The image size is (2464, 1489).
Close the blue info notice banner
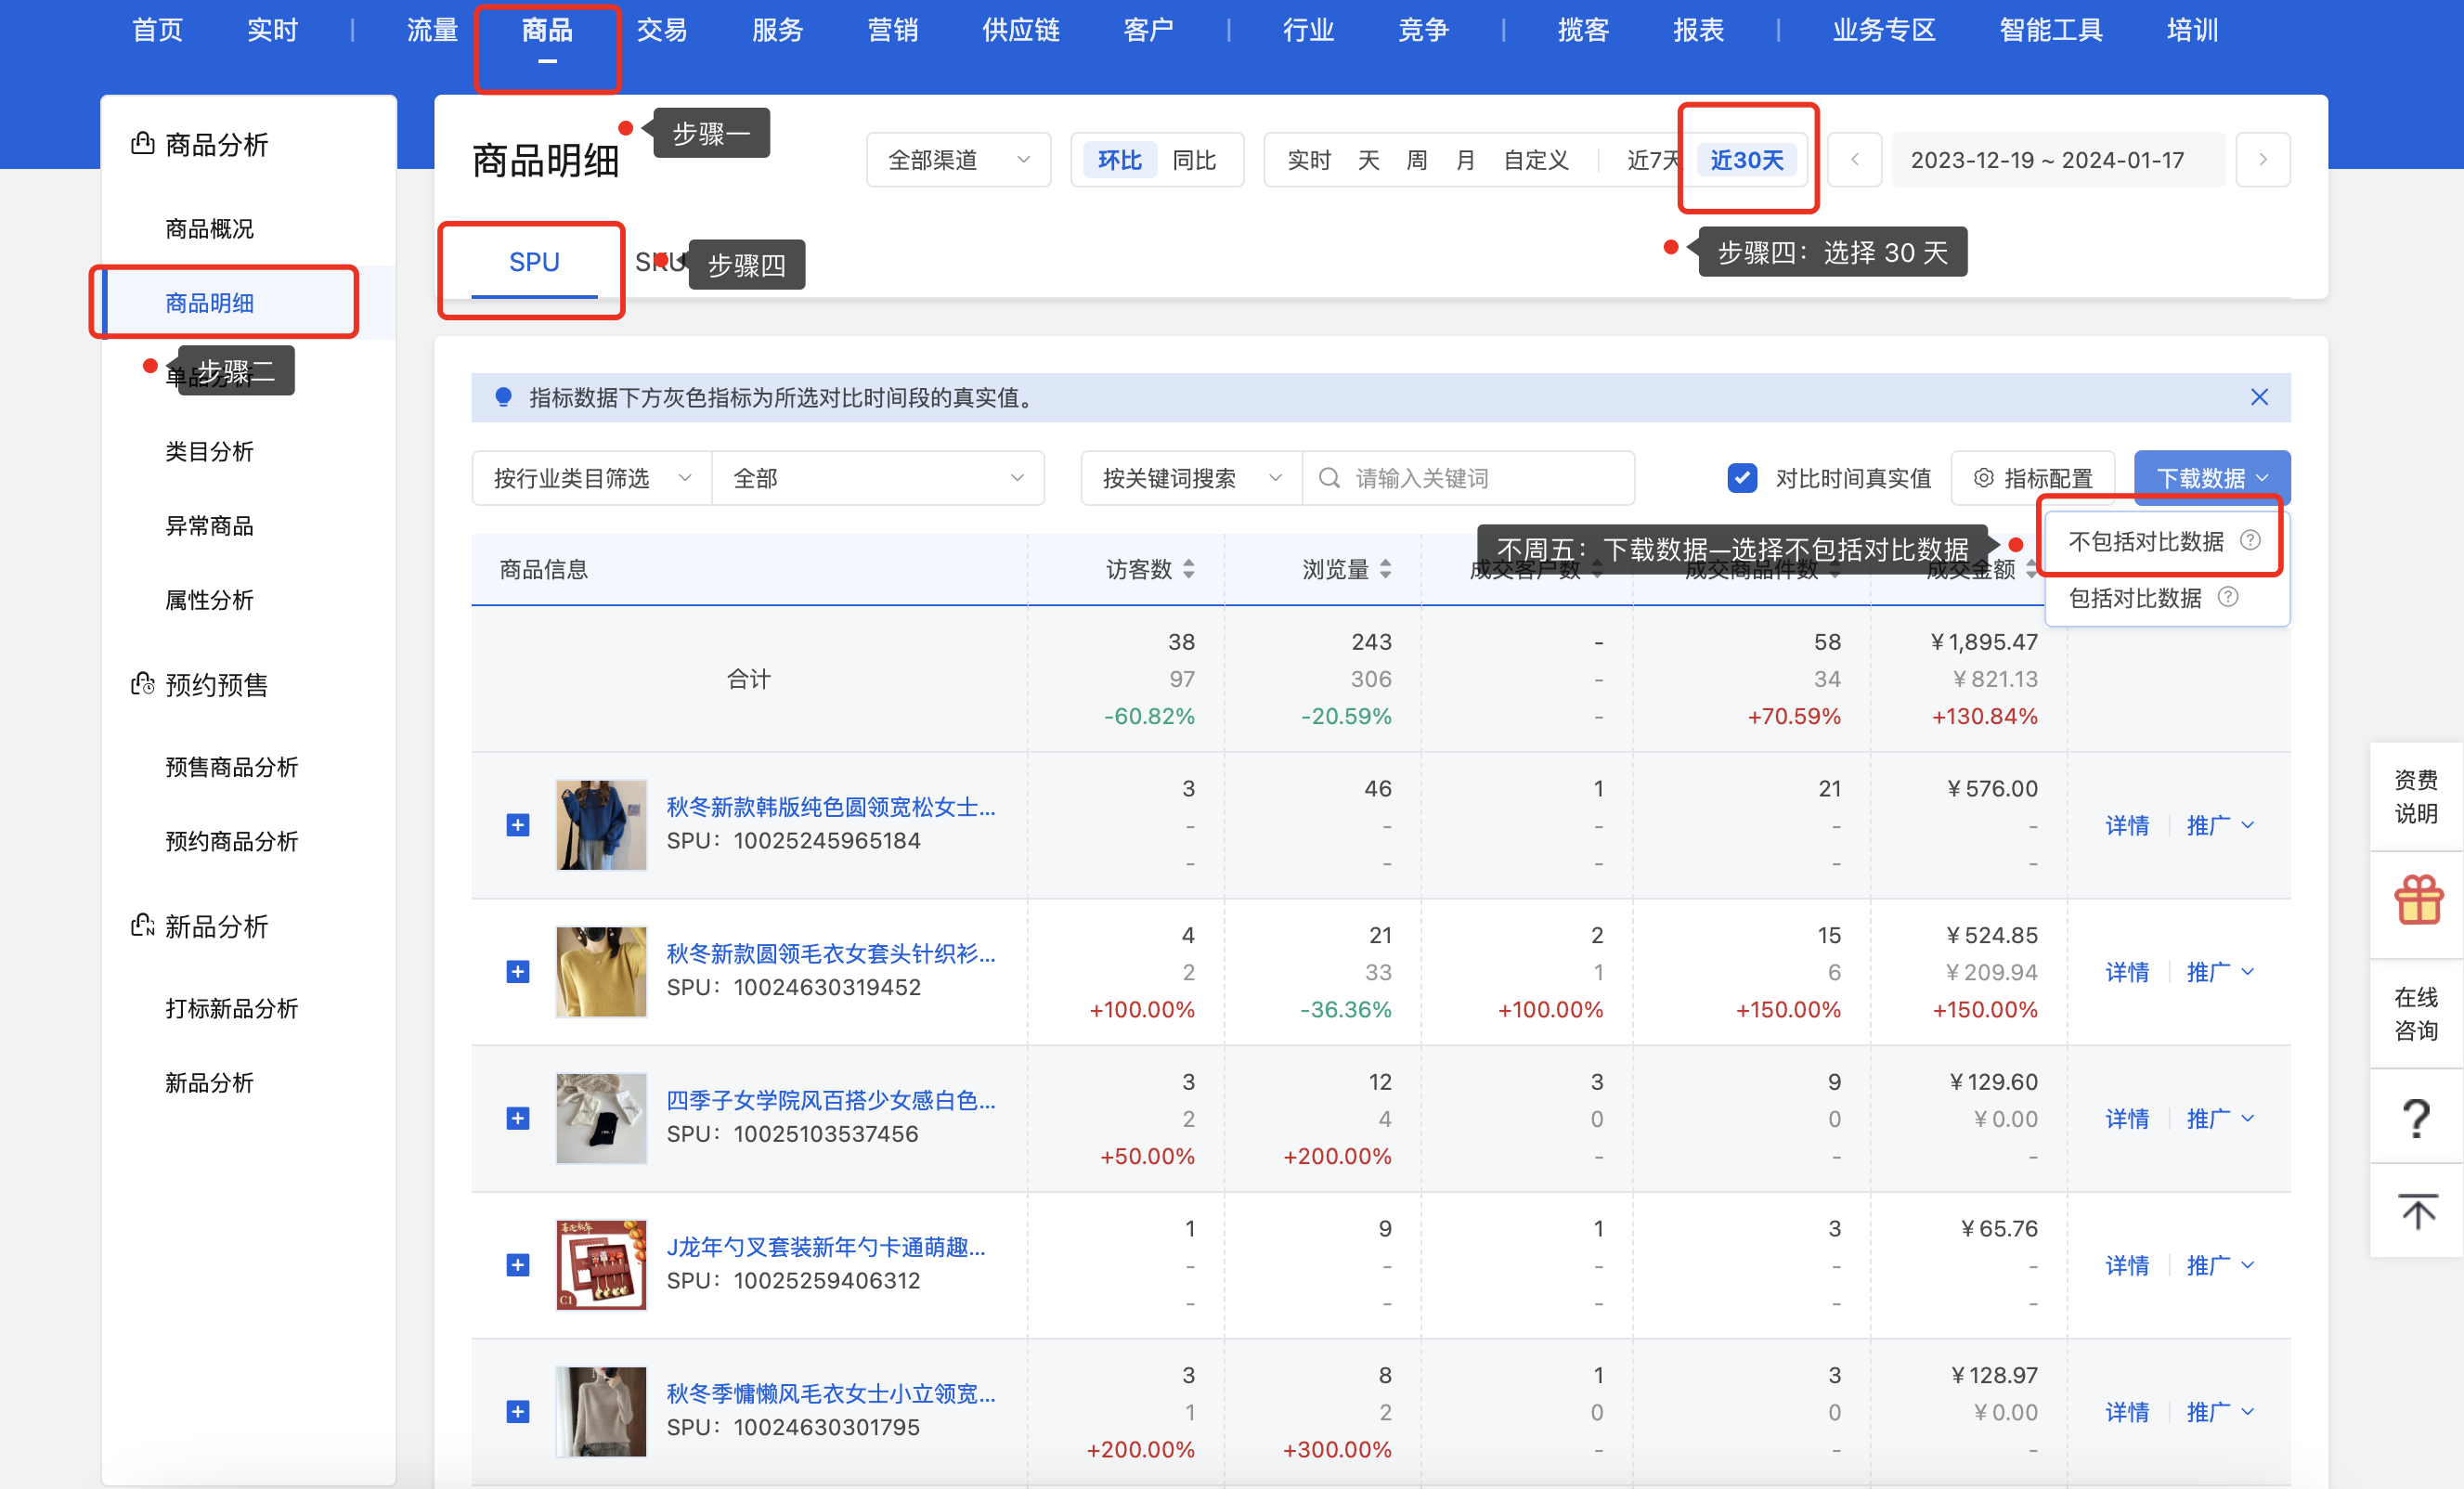pyautogui.click(x=2258, y=397)
